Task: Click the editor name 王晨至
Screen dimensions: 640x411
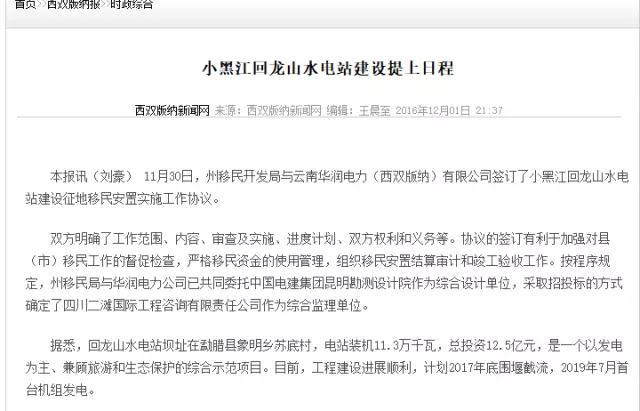Action: 374,110
